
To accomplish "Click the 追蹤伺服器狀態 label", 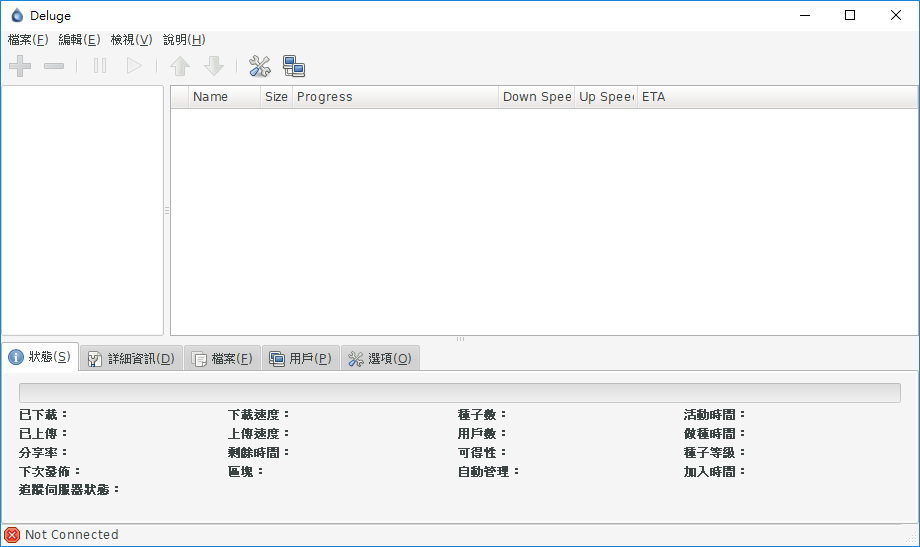I will [x=69, y=489].
